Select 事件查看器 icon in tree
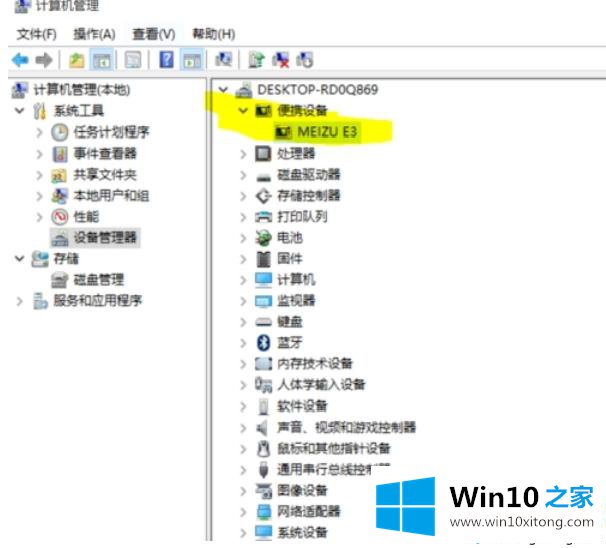This screenshot has height=548, width=606. click(60, 154)
